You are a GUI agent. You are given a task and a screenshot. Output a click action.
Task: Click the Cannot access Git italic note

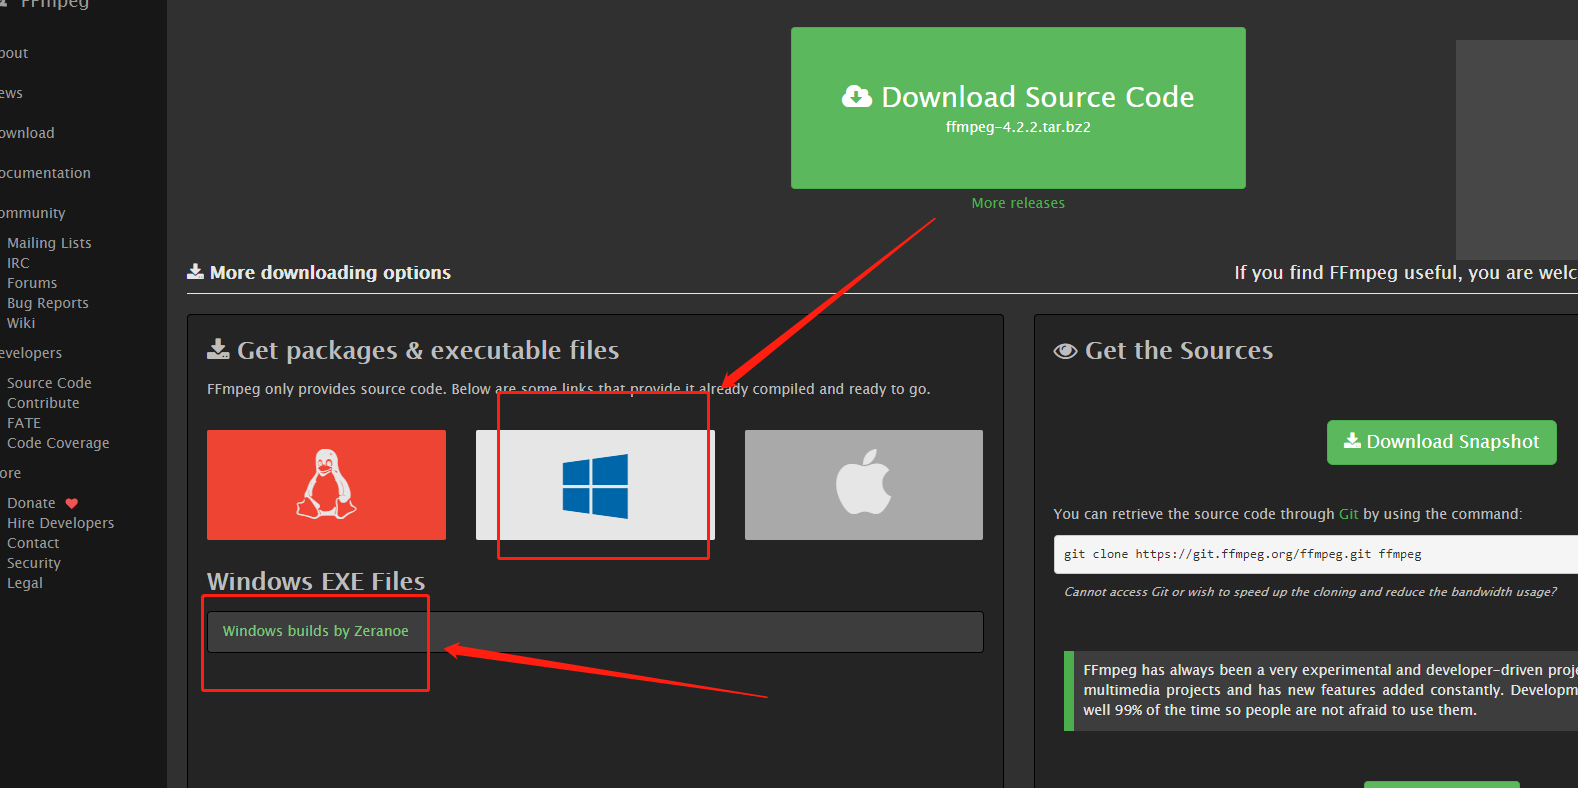[1310, 592]
